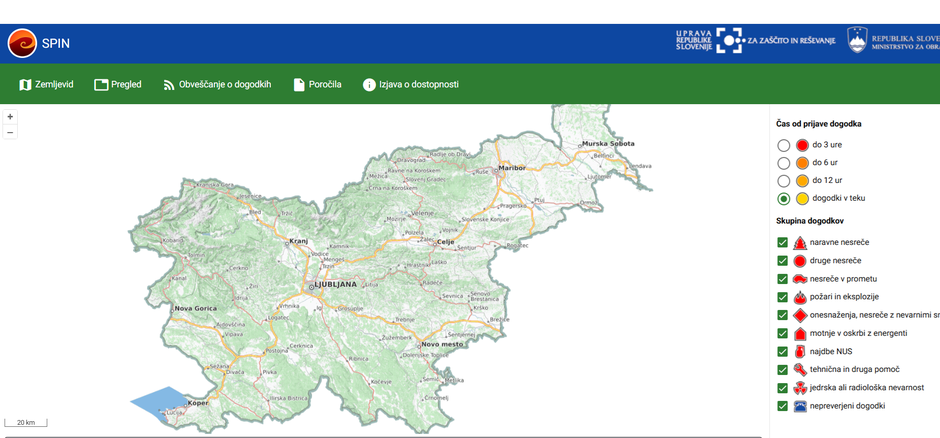Disable motnje v oskrbi z energenti checkbox
Image resolution: width=940 pixels, height=438 pixels.
click(783, 334)
